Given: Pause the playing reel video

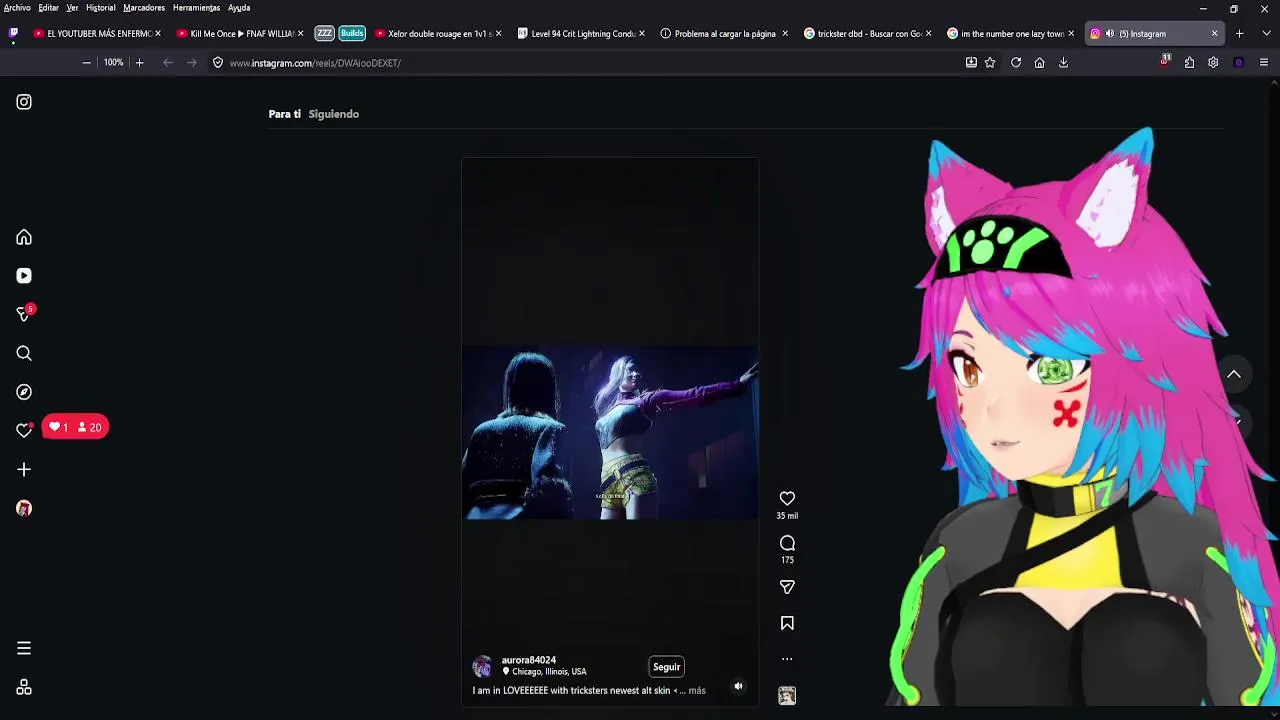Looking at the screenshot, I should [x=609, y=432].
